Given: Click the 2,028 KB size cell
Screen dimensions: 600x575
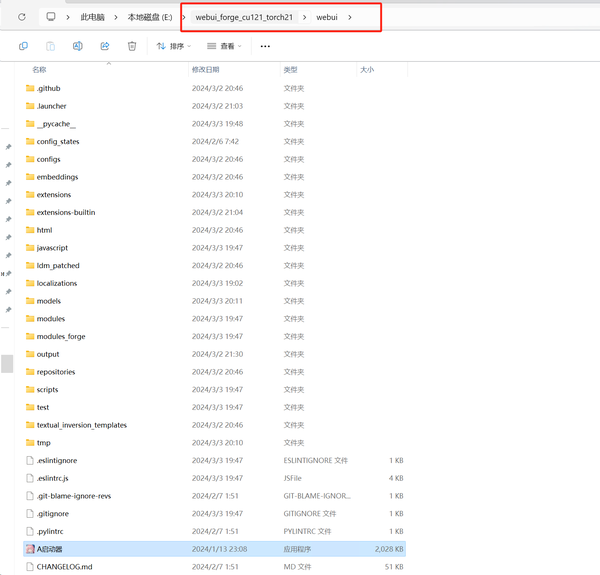Looking at the screenshot, I should pyautogui.click(x=389, y=549).
